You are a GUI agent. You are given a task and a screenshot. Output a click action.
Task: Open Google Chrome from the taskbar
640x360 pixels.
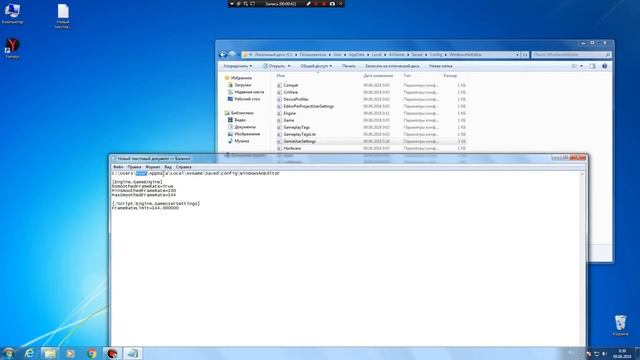(x=91, y=353)
